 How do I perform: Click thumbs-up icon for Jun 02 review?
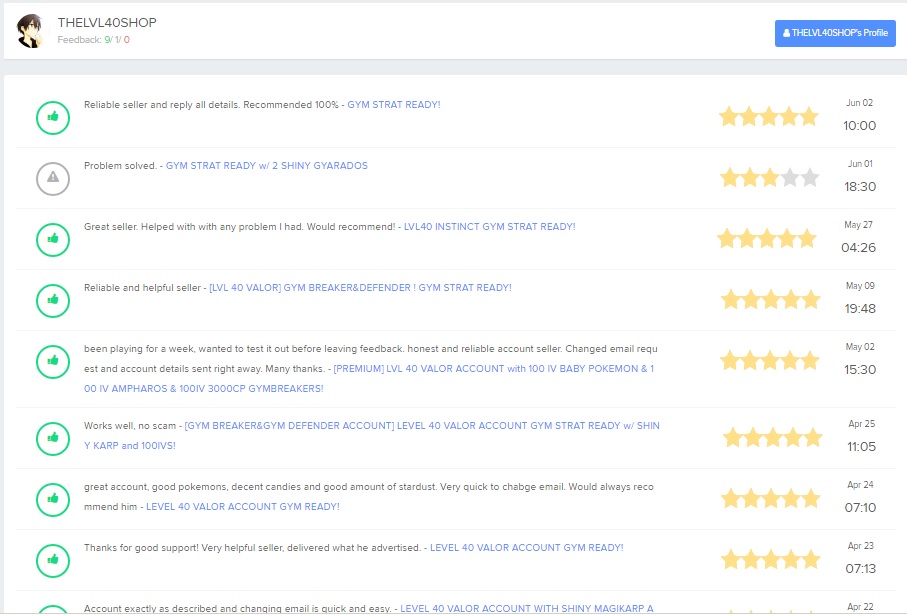point(53,117)
